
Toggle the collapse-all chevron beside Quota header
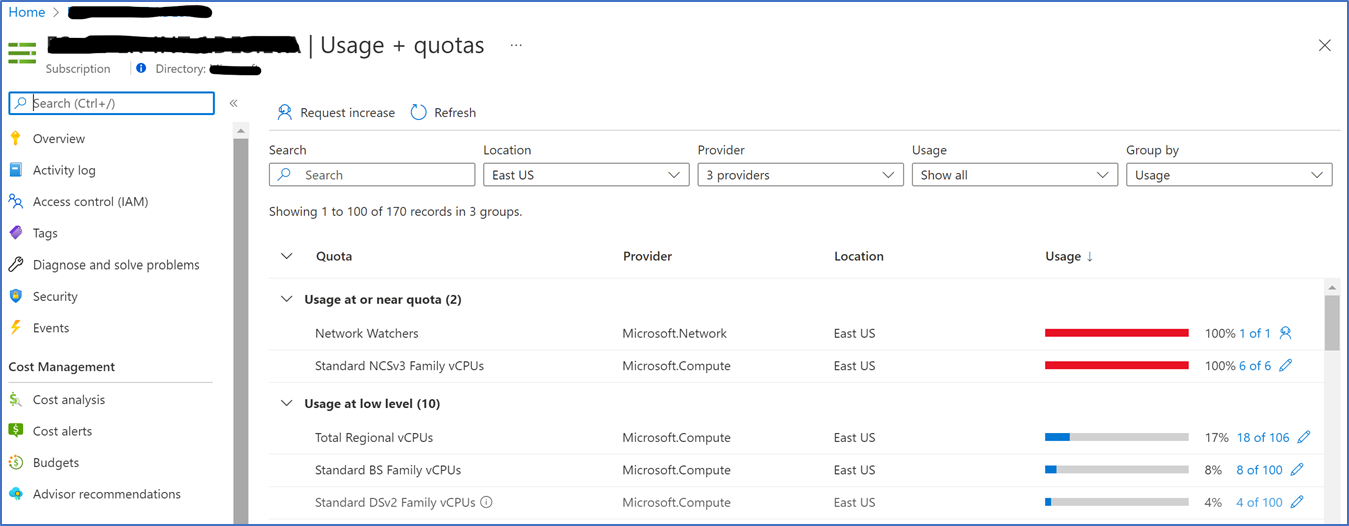pos(287,256)
